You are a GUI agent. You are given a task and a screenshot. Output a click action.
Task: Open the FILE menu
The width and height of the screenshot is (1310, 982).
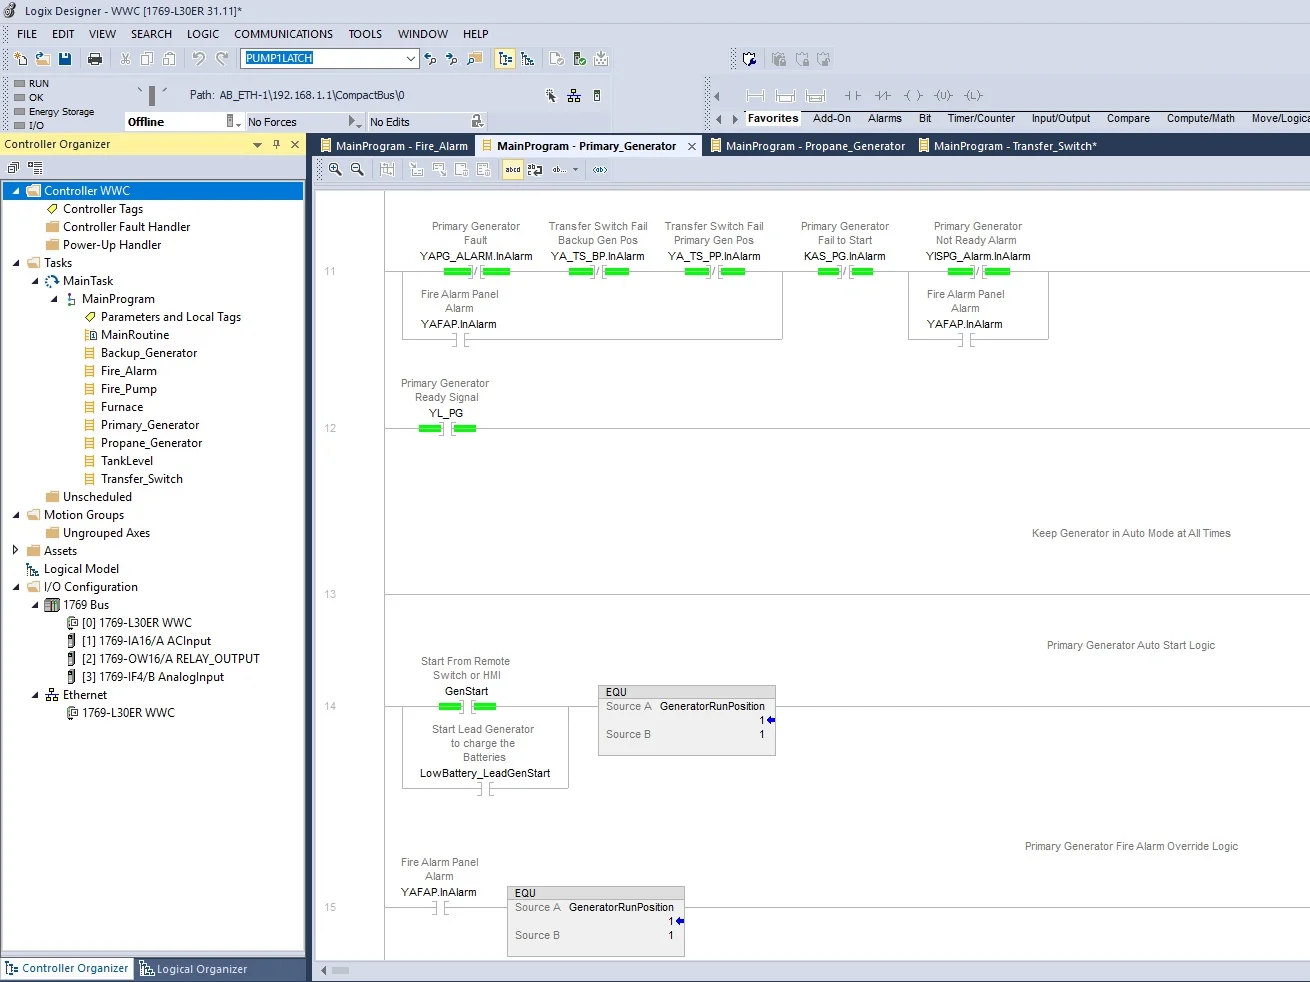(x=27, y=34)
